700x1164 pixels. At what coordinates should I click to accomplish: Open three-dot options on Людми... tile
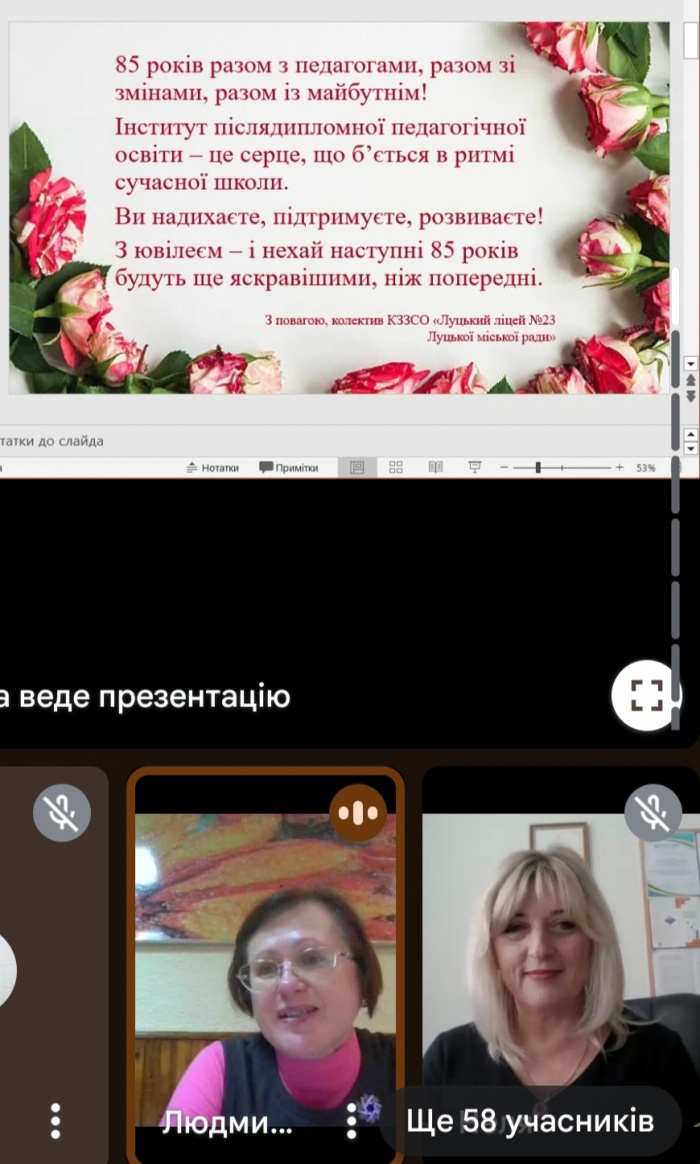click(351, 1121)
